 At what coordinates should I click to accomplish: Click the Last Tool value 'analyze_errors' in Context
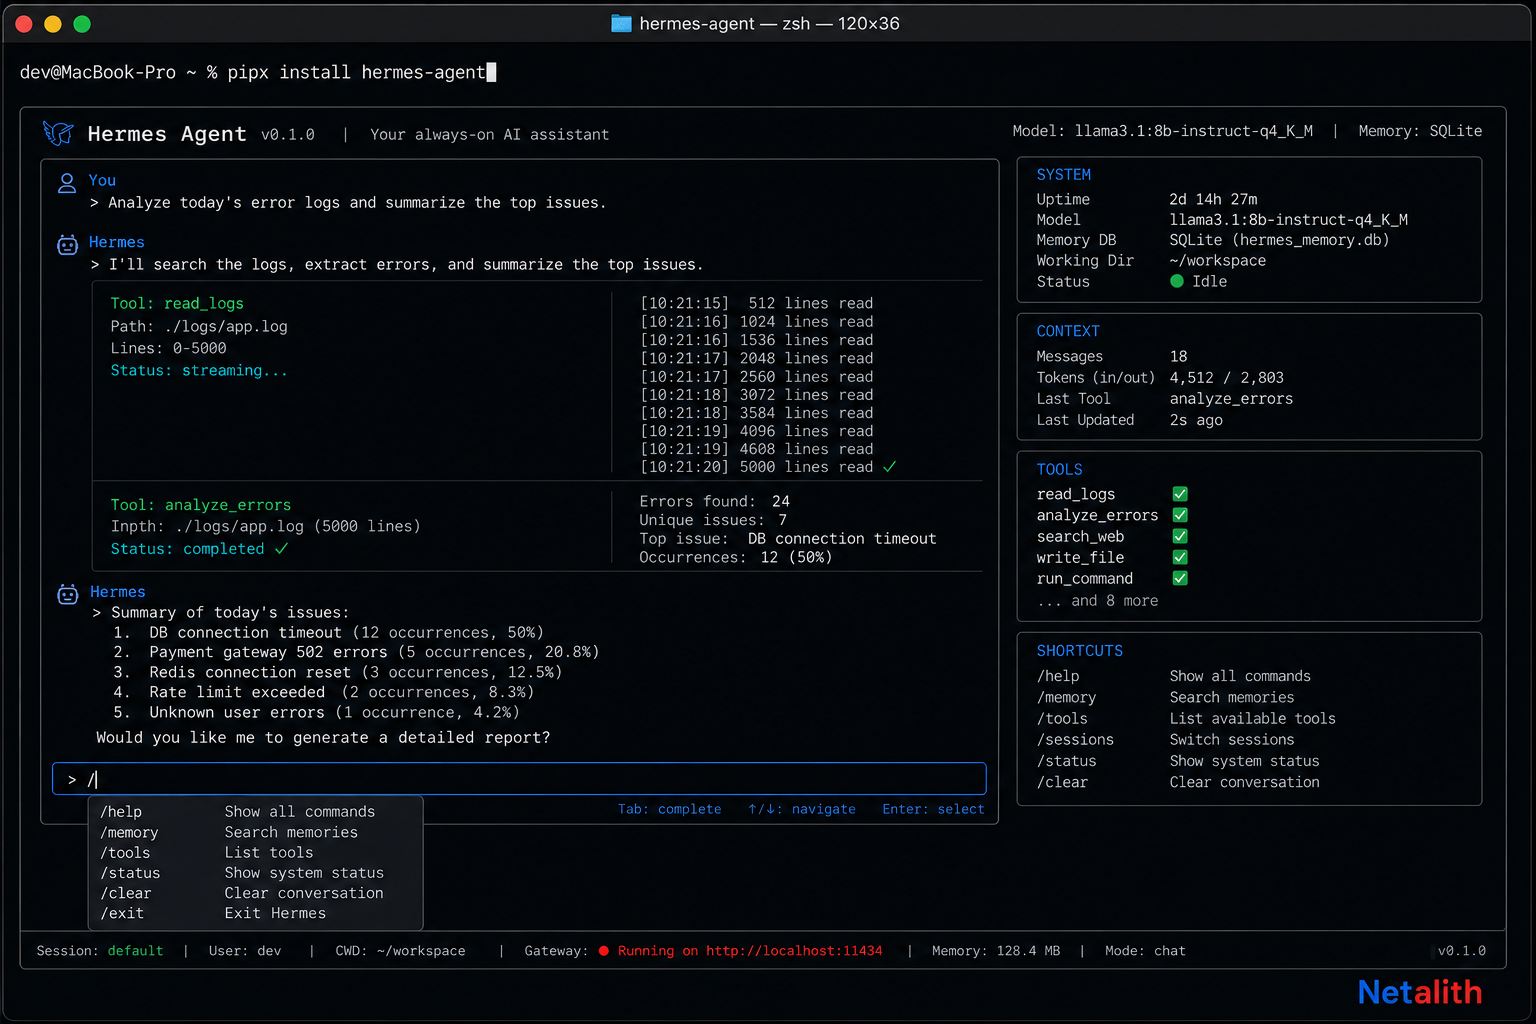pos(1231,399)
